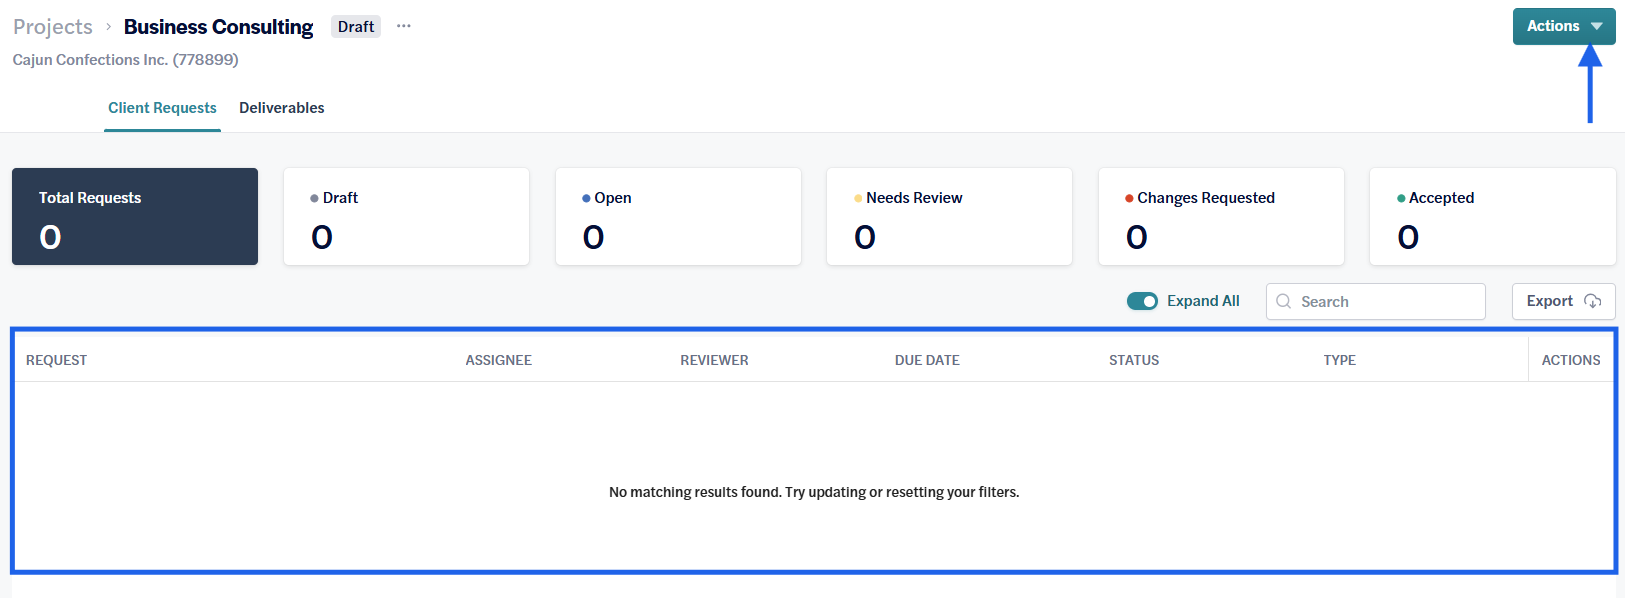Filter by Total Requests card
The width and height of the screenshot is (1625, 598).
(x=135, y=216)
